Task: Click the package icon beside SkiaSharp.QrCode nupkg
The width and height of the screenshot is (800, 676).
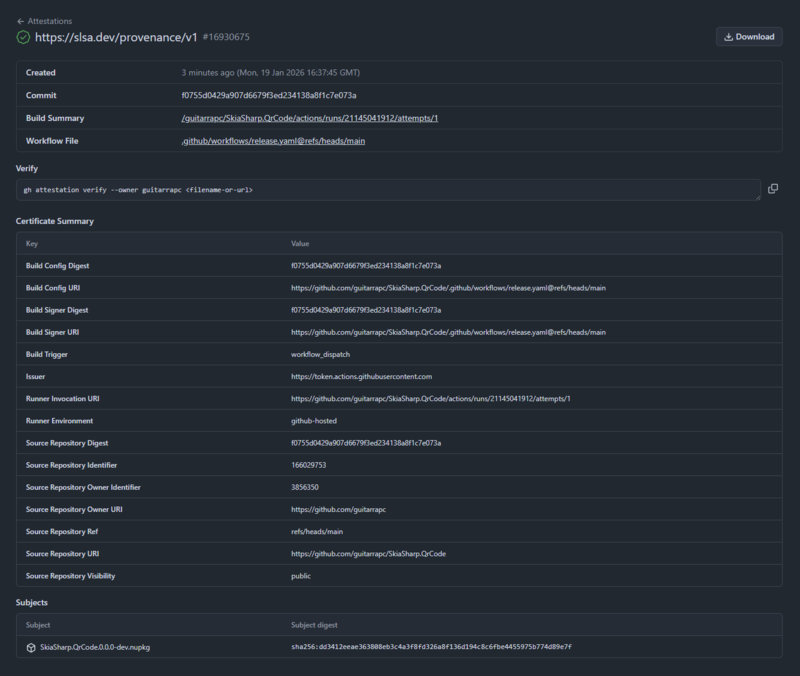Action: [31, 647]
